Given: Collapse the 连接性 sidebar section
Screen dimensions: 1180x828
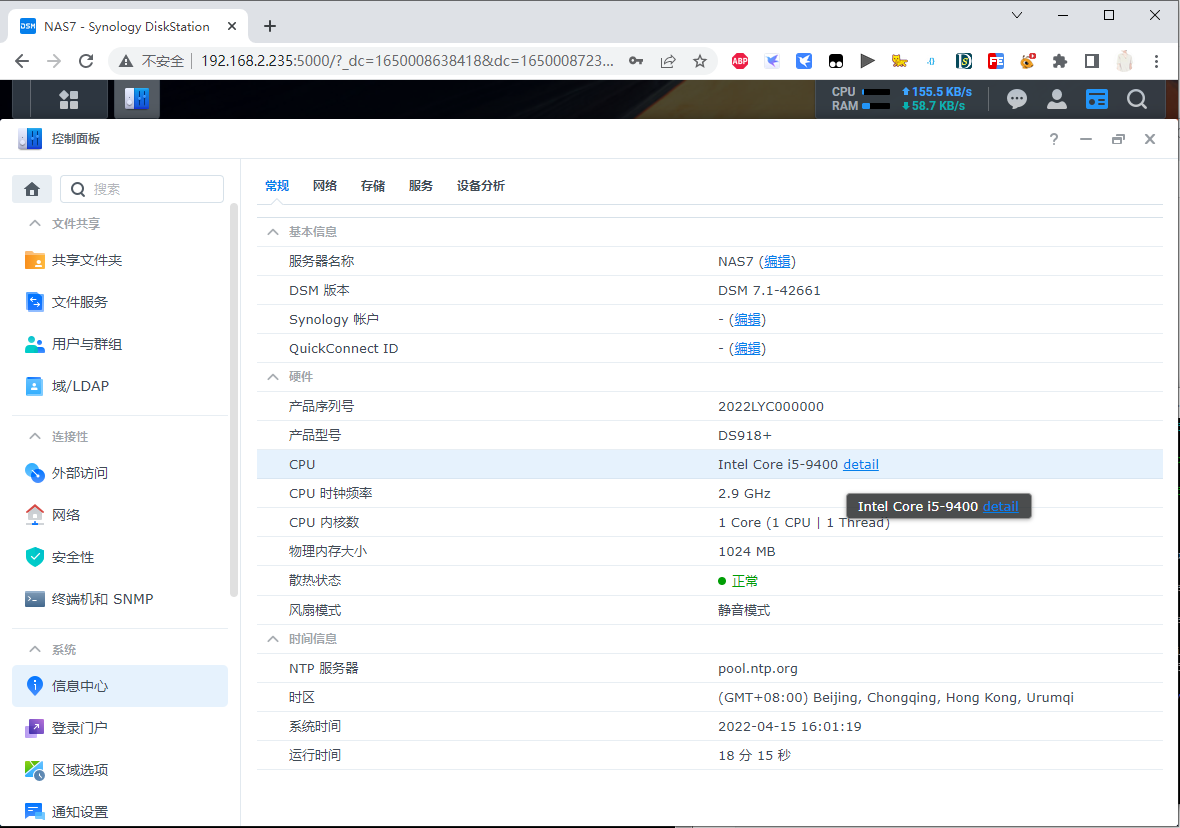Looking at the screenshot, I should click(35, 437).
